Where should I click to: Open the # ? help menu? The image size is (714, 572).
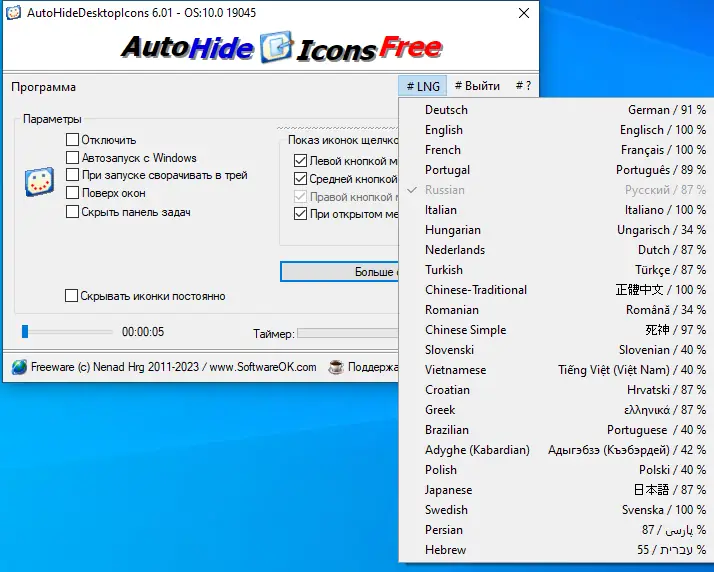coord(523,86)
